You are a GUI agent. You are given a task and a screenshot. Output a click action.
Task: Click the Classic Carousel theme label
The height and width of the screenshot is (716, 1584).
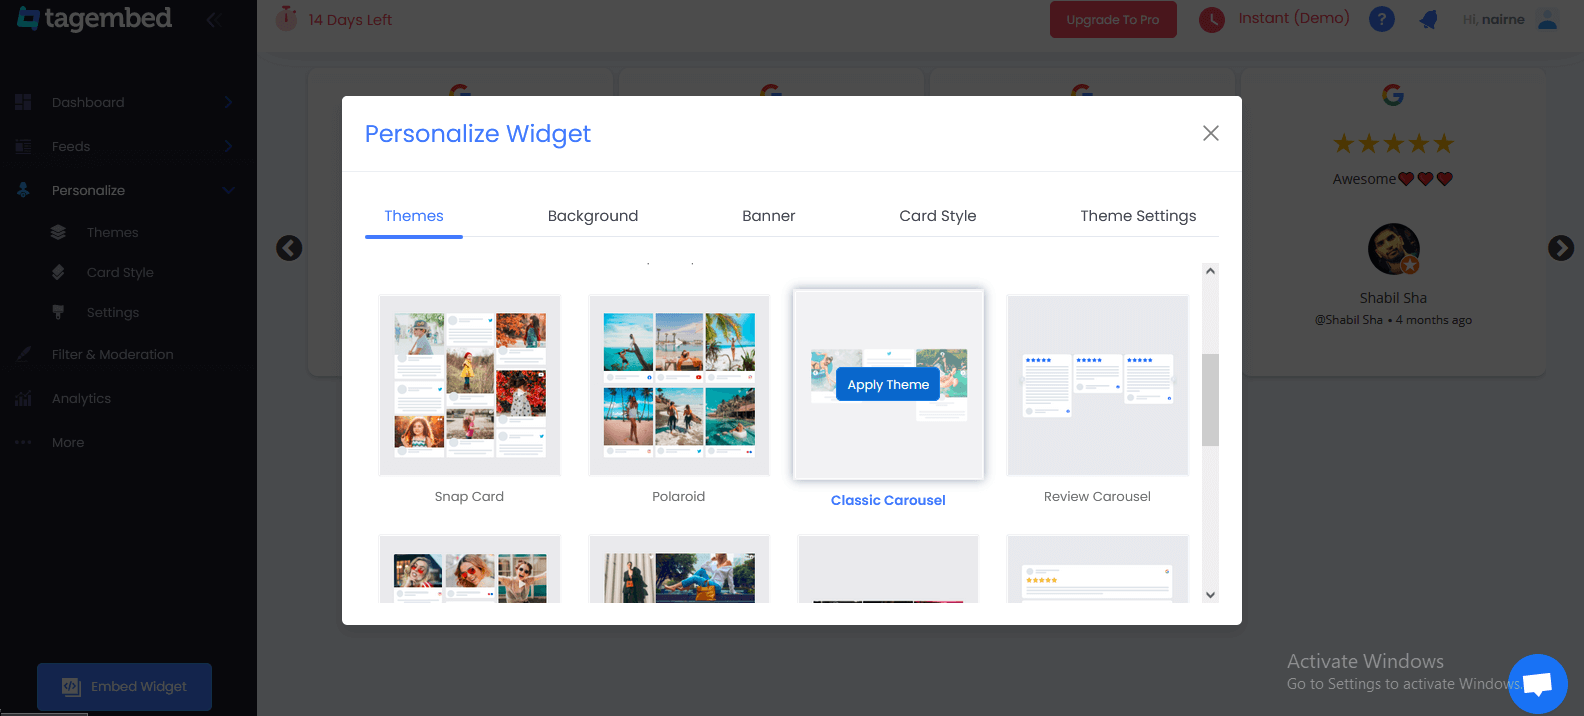(888, 500)
